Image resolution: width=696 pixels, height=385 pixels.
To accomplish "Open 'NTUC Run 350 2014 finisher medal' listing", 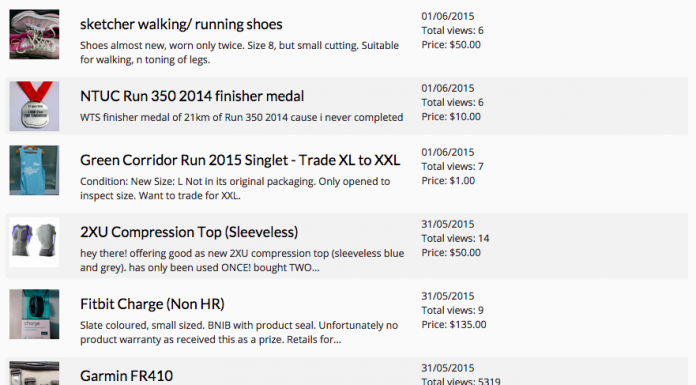I will [x=192, y=96].
